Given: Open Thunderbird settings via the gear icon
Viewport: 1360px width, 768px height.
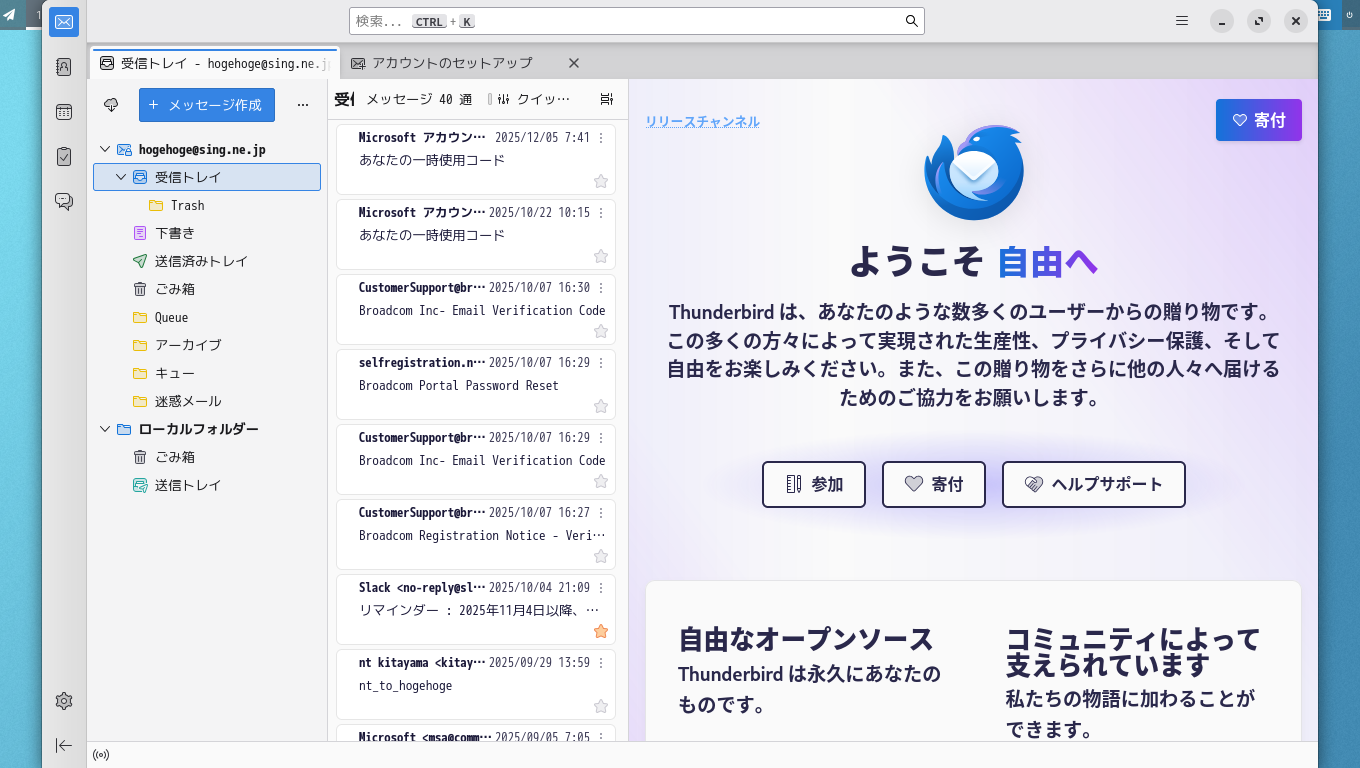Looking at the screenshot, I should click(x=64, y=700).
